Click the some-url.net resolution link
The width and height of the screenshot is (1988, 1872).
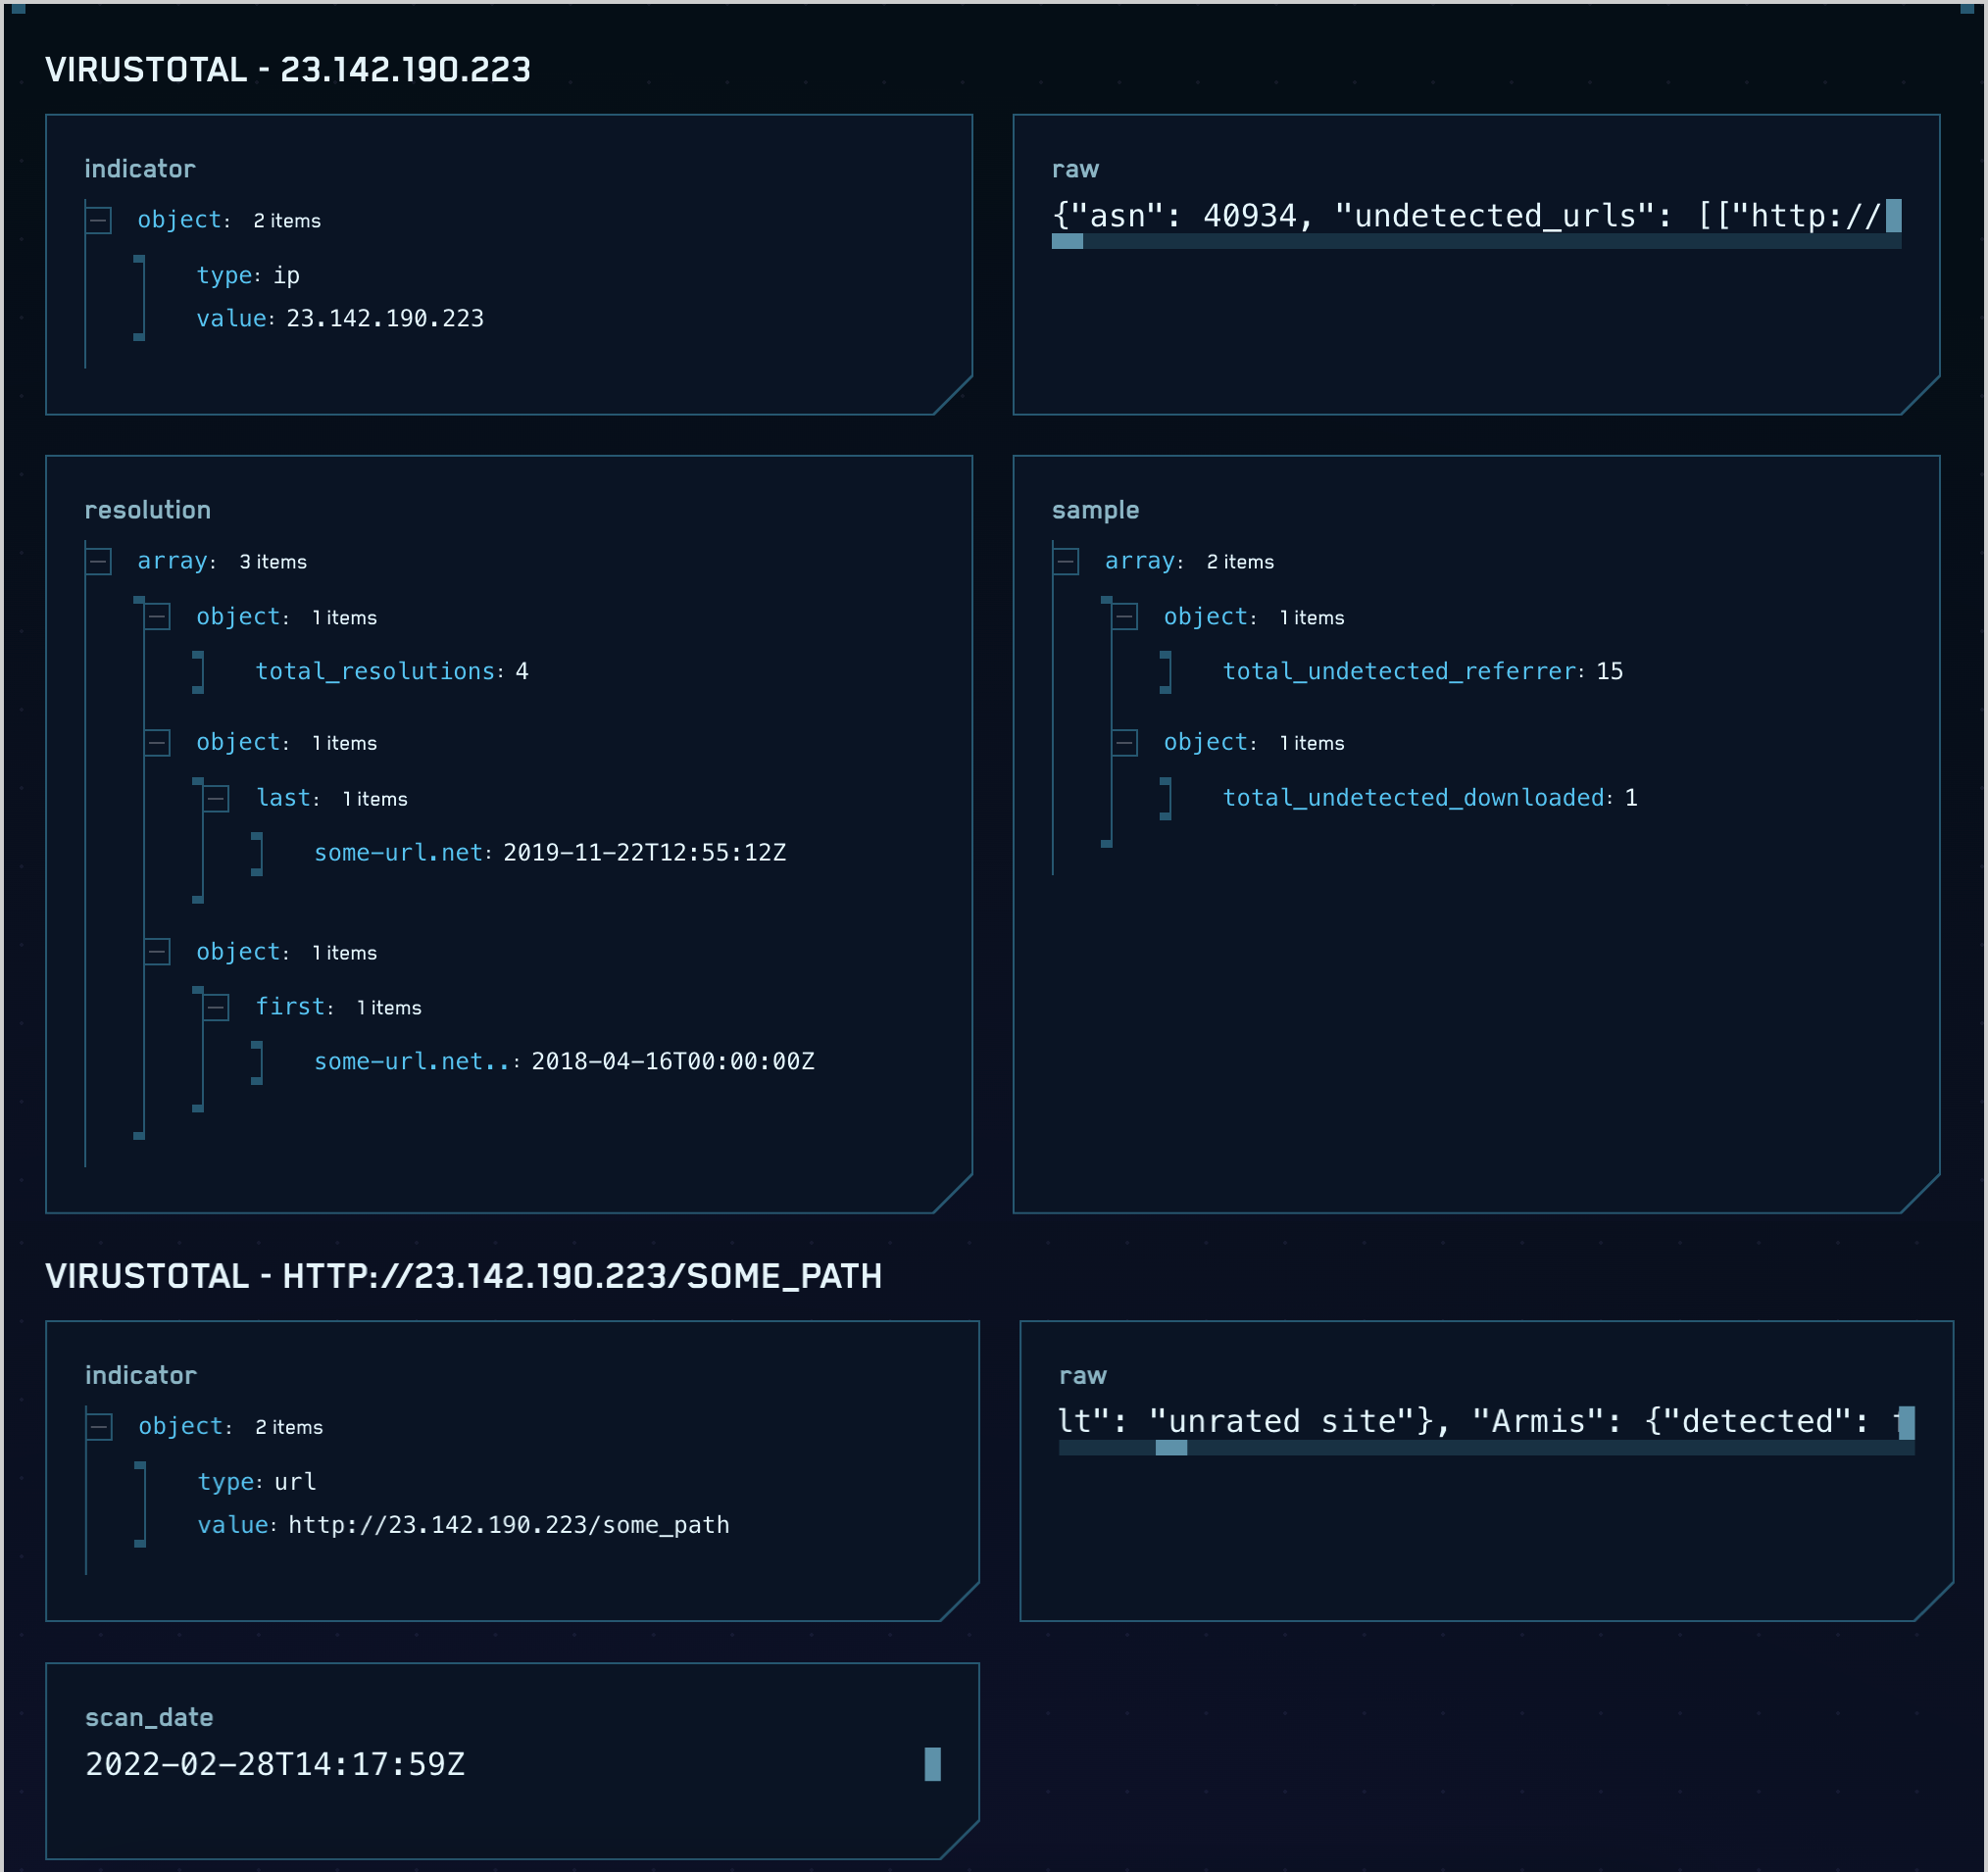tap(396, 852)
